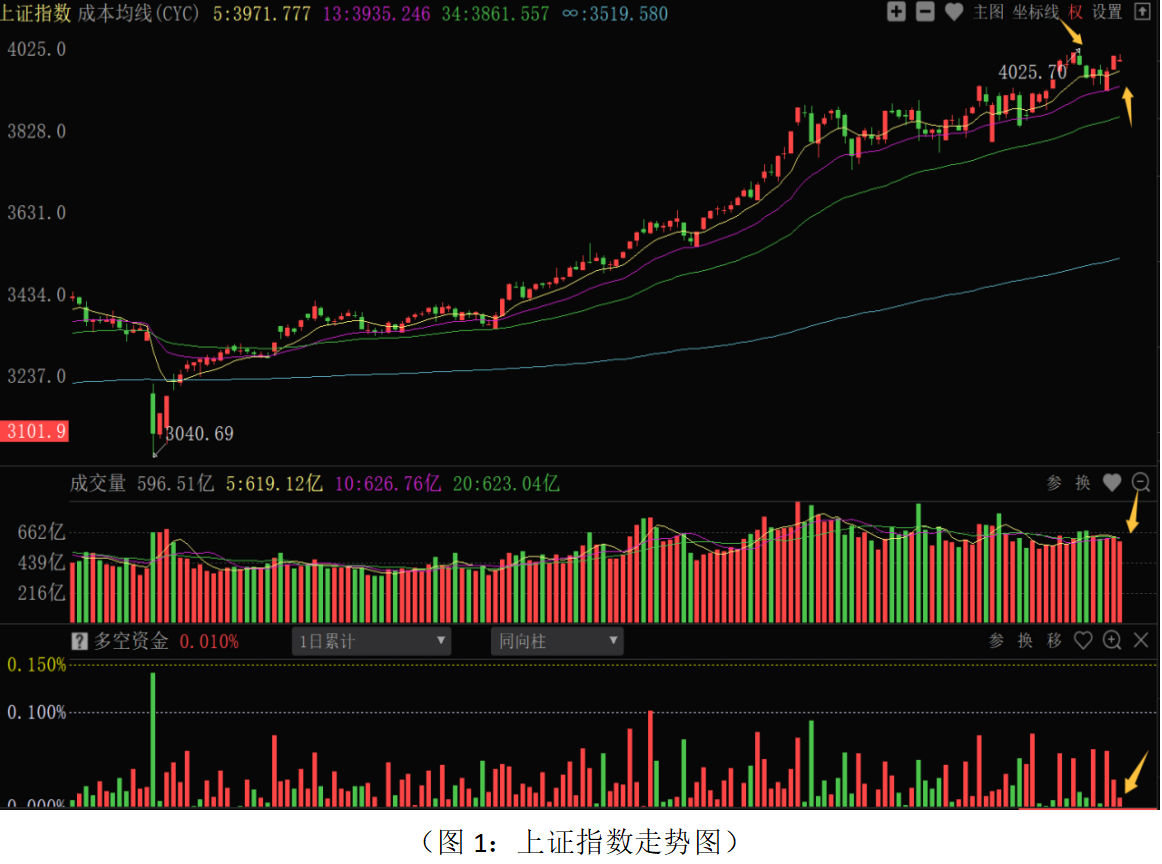Favorite the main chart with the heart icon
1162x864 pixels.
pos(954,12)
